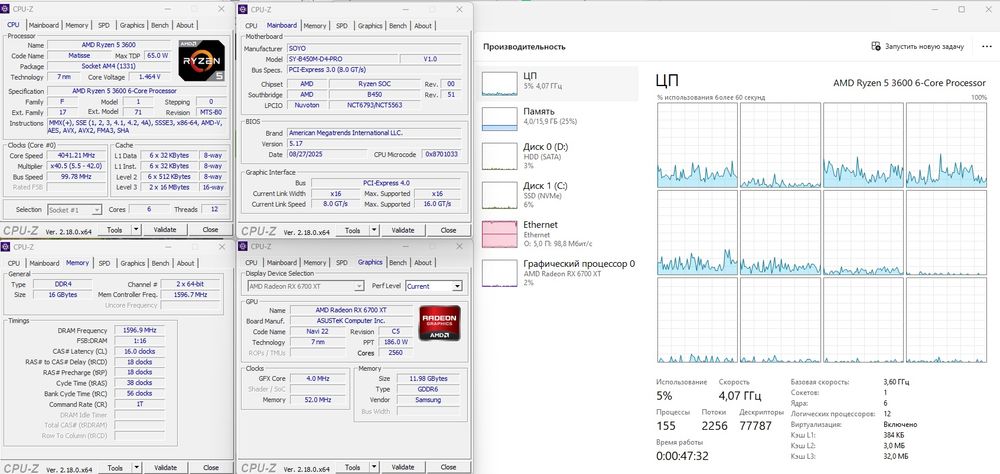Click Close in the CPU window
Viewport: 1000px width, 474px height.
(210, 230)
